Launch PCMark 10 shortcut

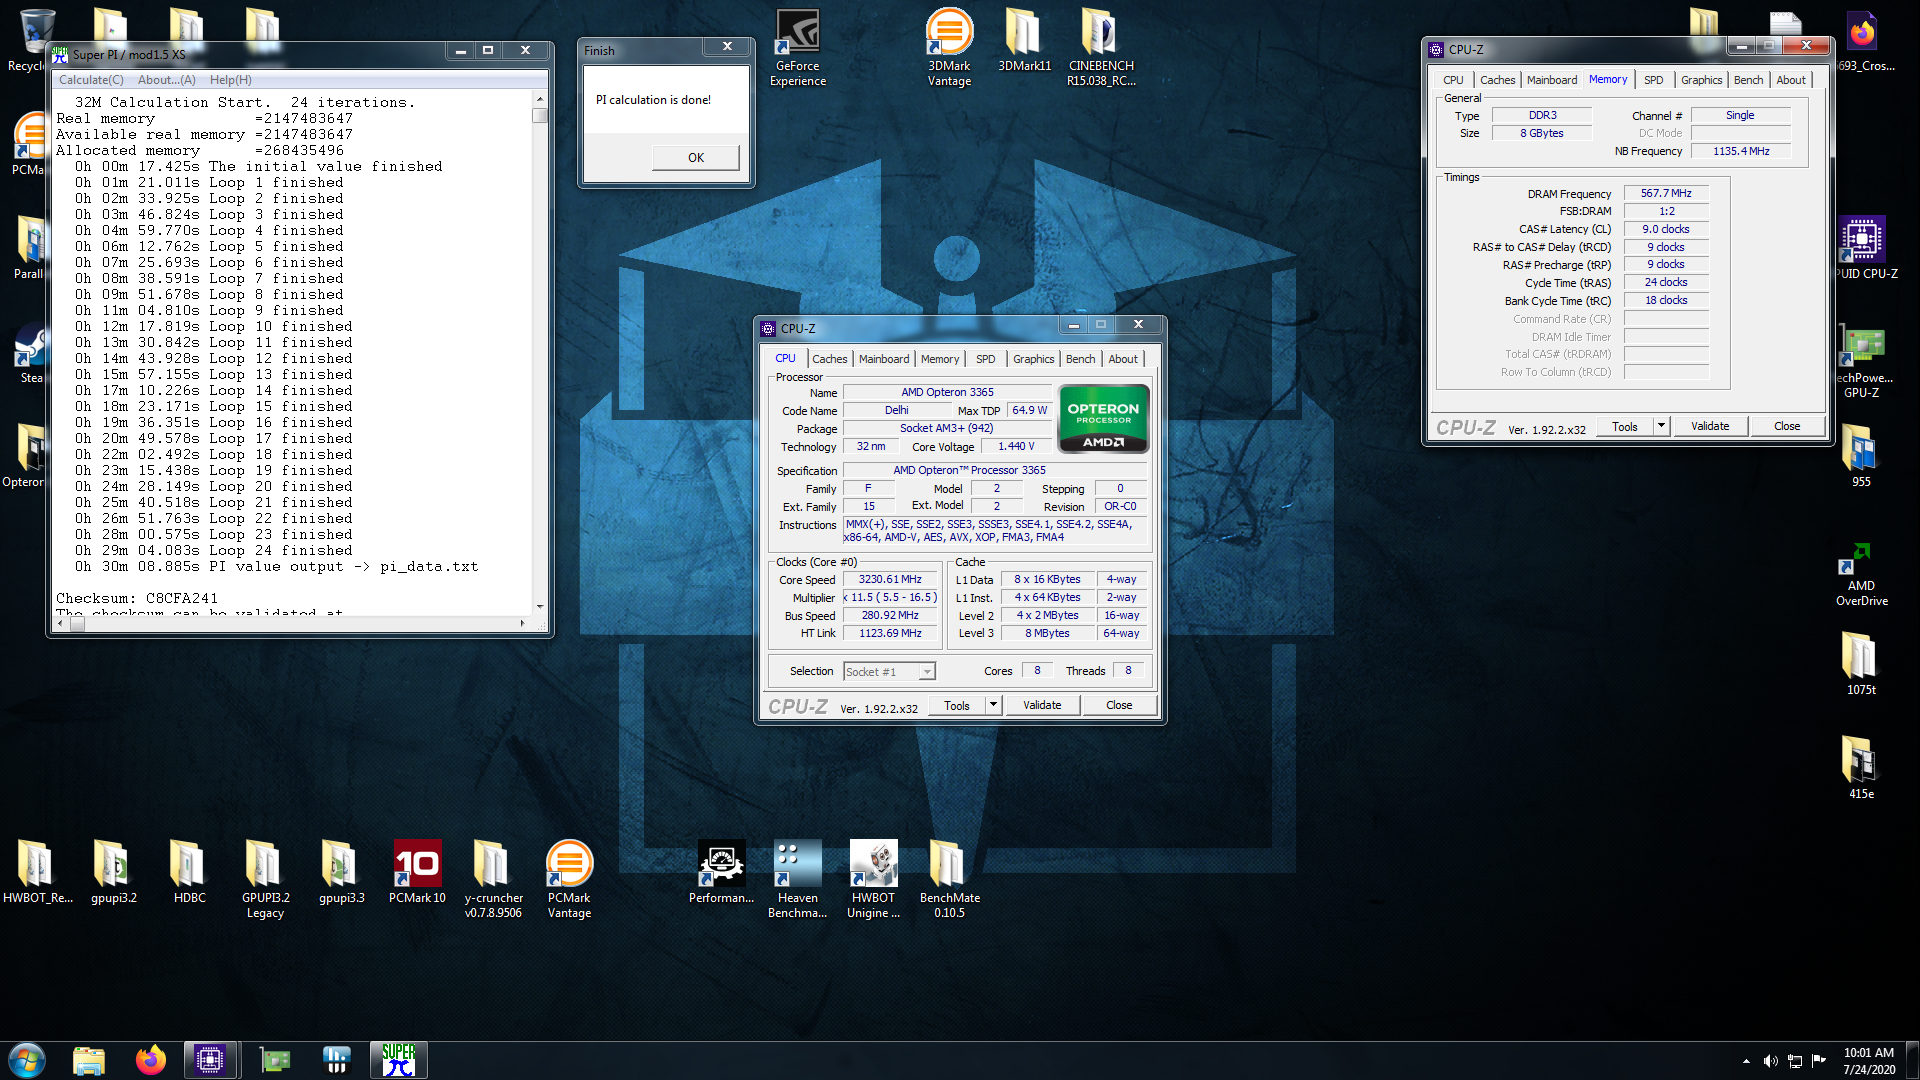pos(417,872)
